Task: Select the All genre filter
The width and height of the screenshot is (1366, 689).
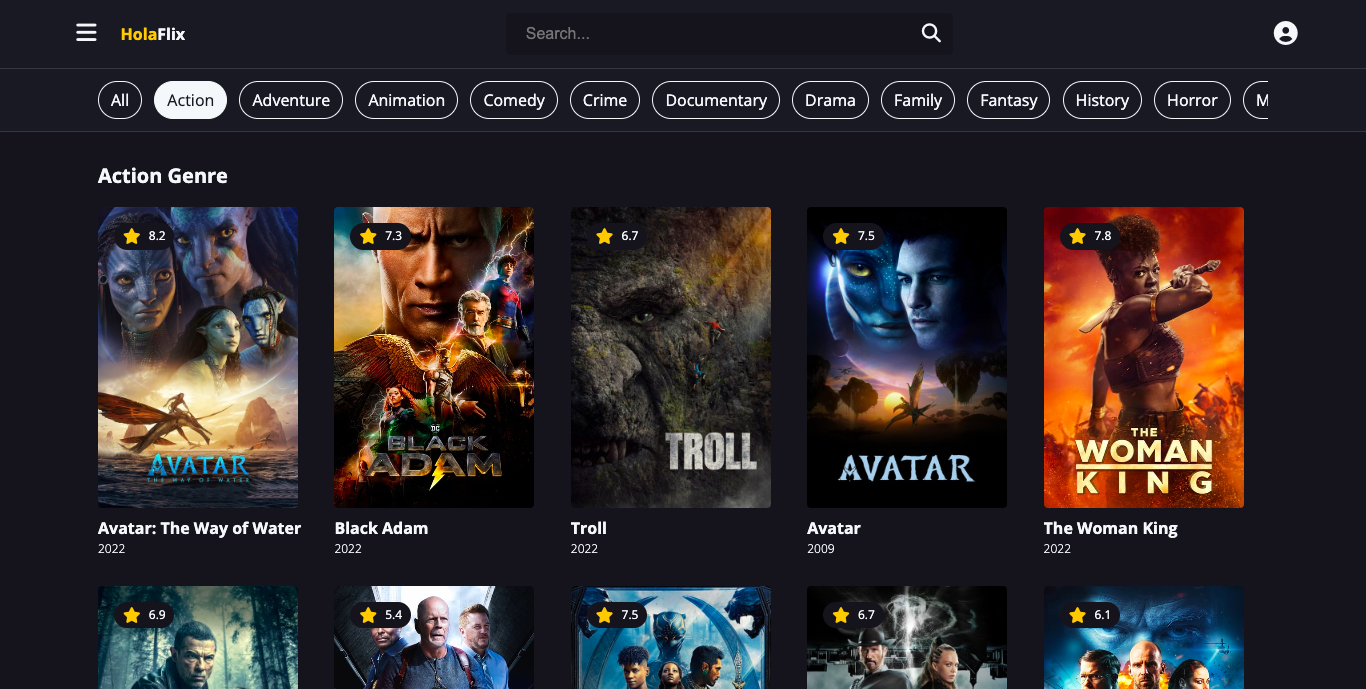Action: tap(120, 100)
